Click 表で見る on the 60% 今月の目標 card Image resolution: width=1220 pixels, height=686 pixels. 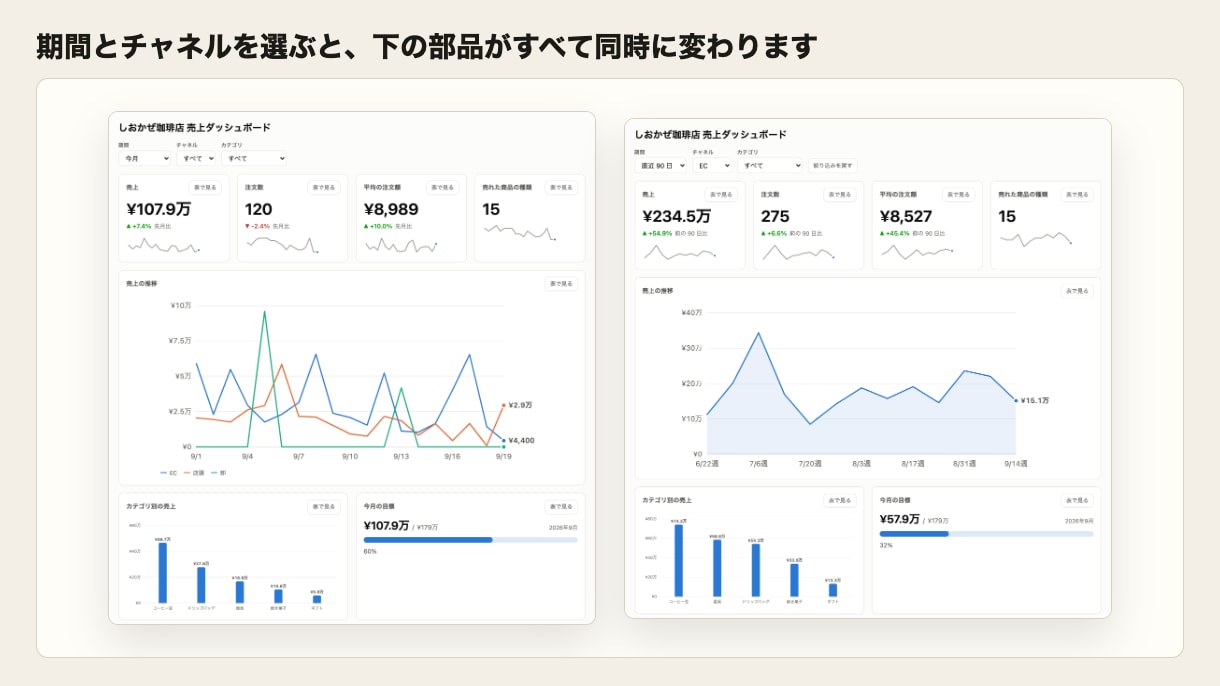coord(562,507)
